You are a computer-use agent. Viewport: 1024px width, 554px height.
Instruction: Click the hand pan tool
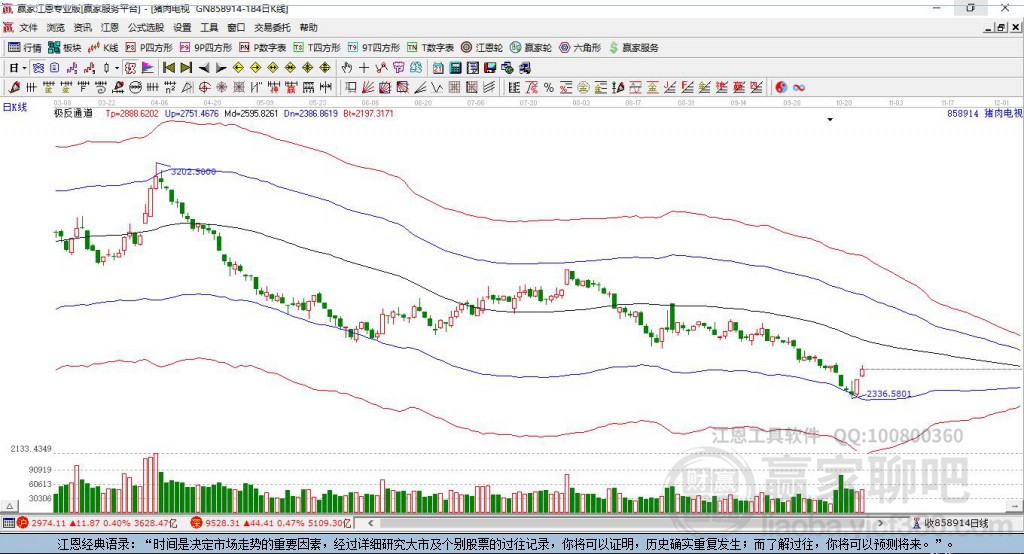click(x=346, y=68)
